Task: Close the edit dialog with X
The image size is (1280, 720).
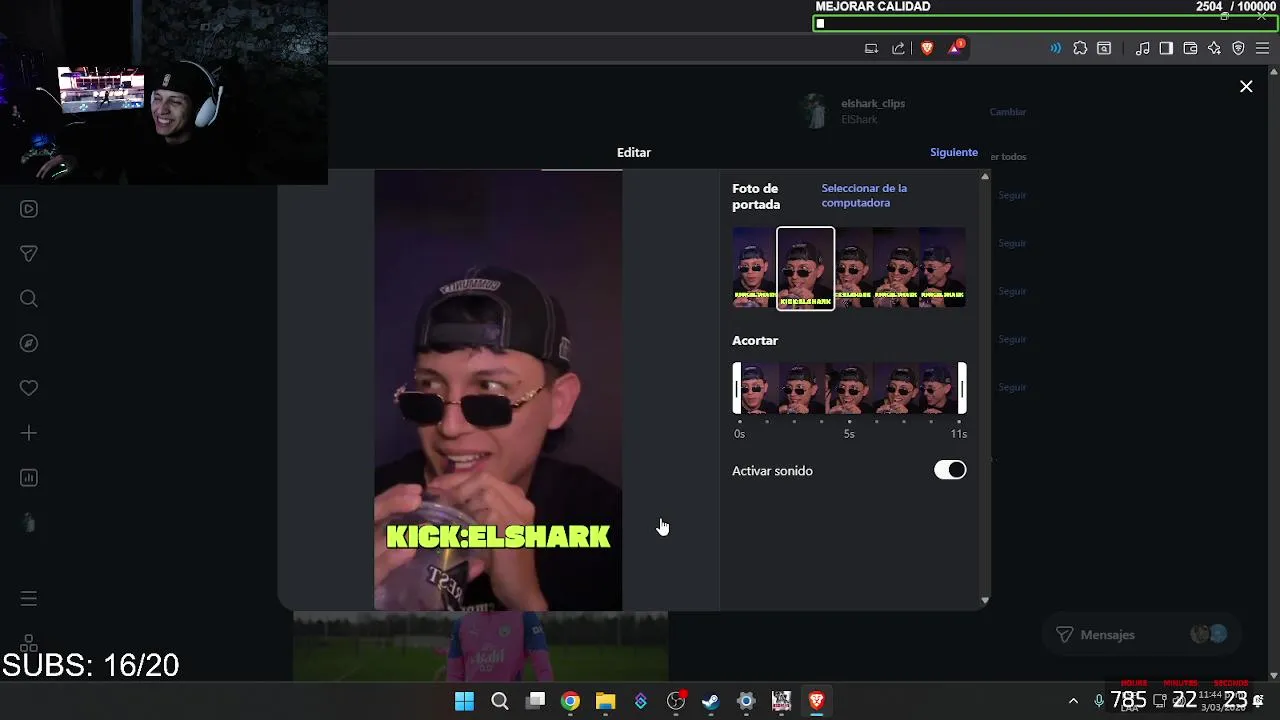Action: pyautogui.click(x=1246, y=87)
